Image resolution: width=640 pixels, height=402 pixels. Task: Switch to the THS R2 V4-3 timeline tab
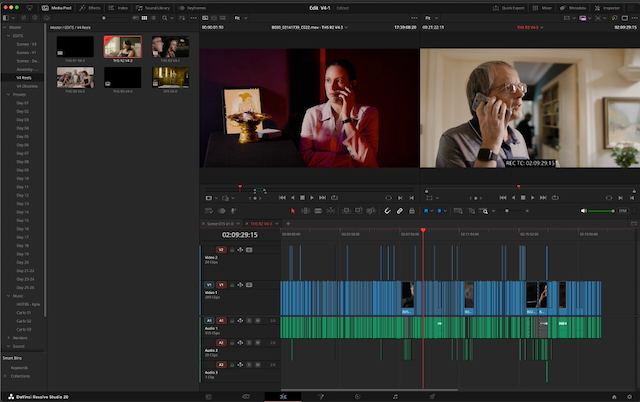(262, 224)
